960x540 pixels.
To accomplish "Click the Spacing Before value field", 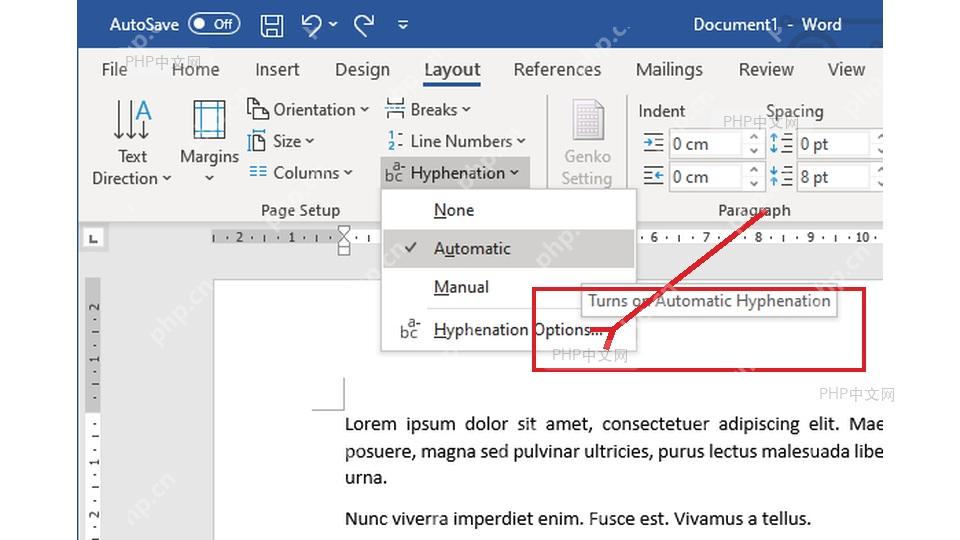I will coord(833,144).
